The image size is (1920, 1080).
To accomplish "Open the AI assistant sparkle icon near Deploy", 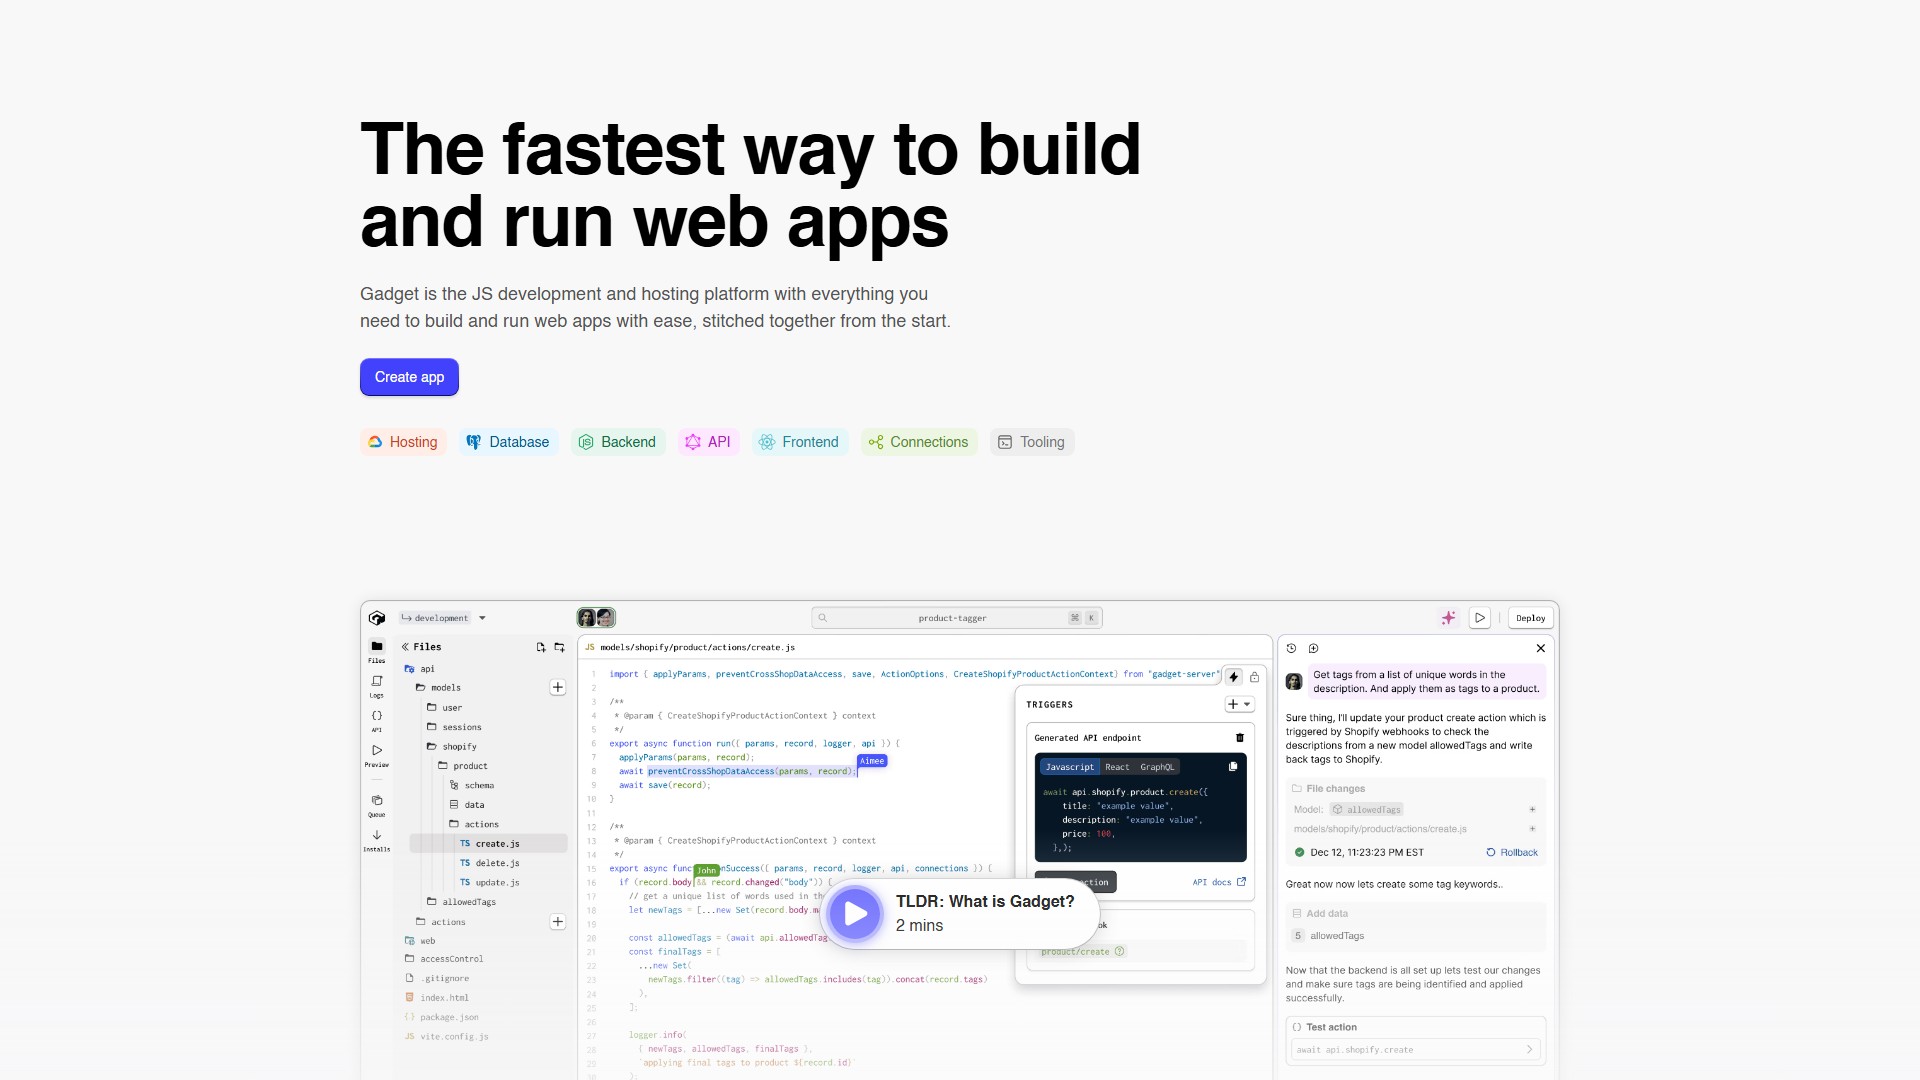I will pyautogui.click(x=1448, y=617).
